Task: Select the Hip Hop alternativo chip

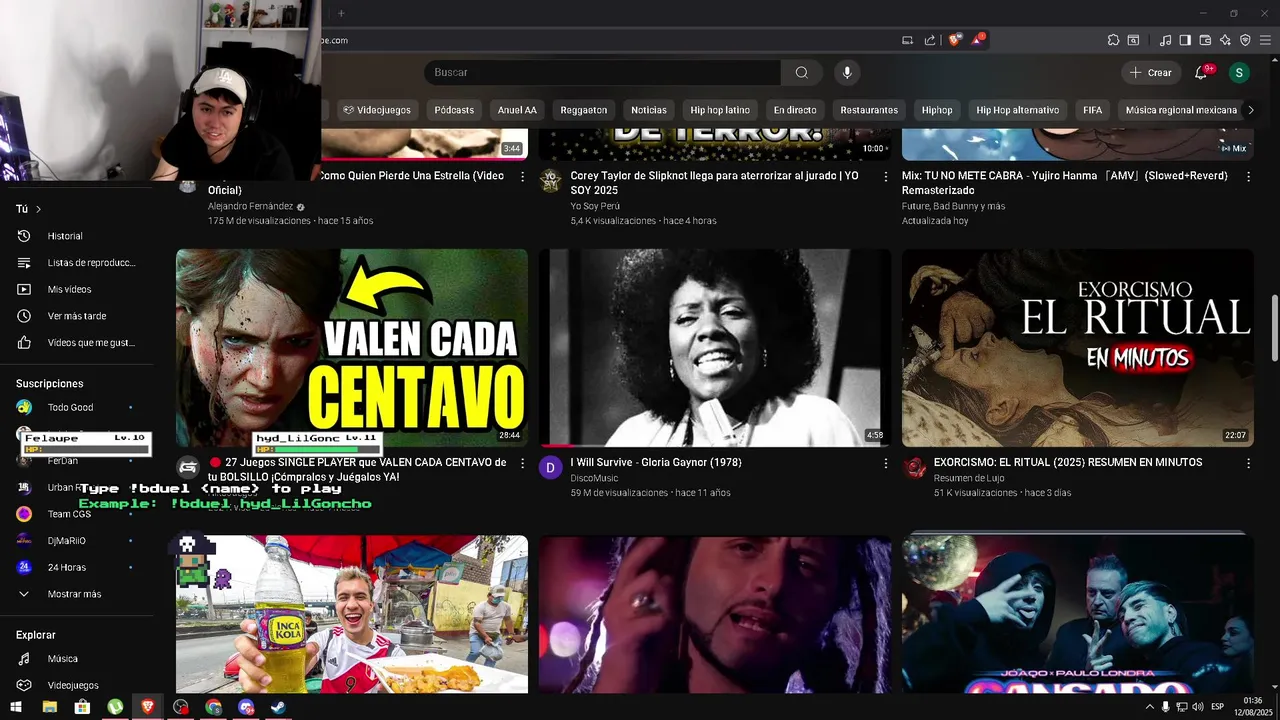Action: [1017, 110]
